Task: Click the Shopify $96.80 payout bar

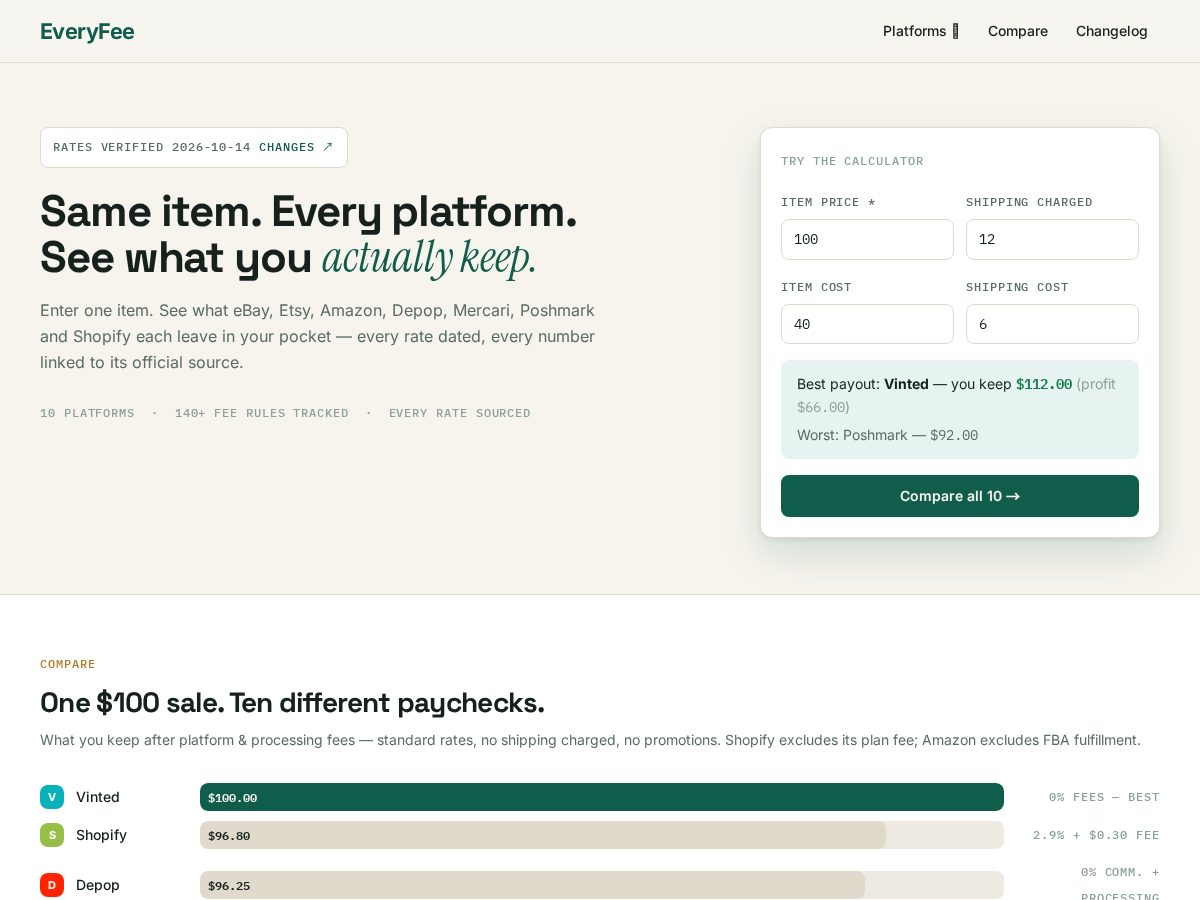Action: (543, 835)
